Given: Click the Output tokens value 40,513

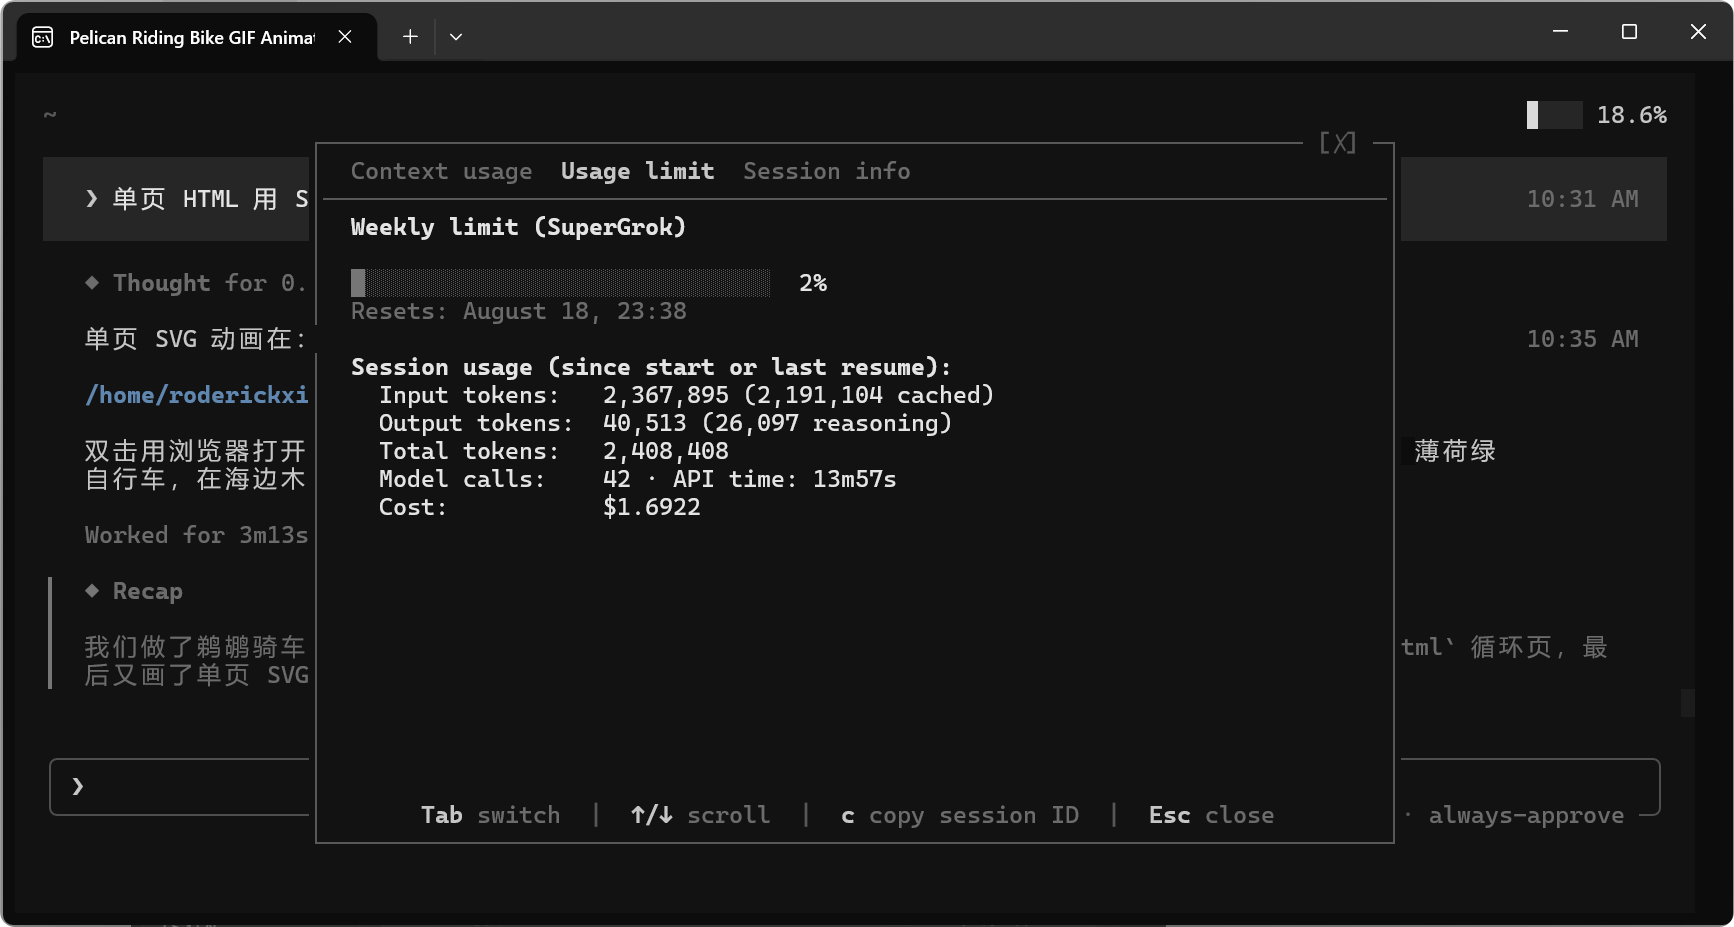Looking at the screenshot, I should (x=644, y=423).
